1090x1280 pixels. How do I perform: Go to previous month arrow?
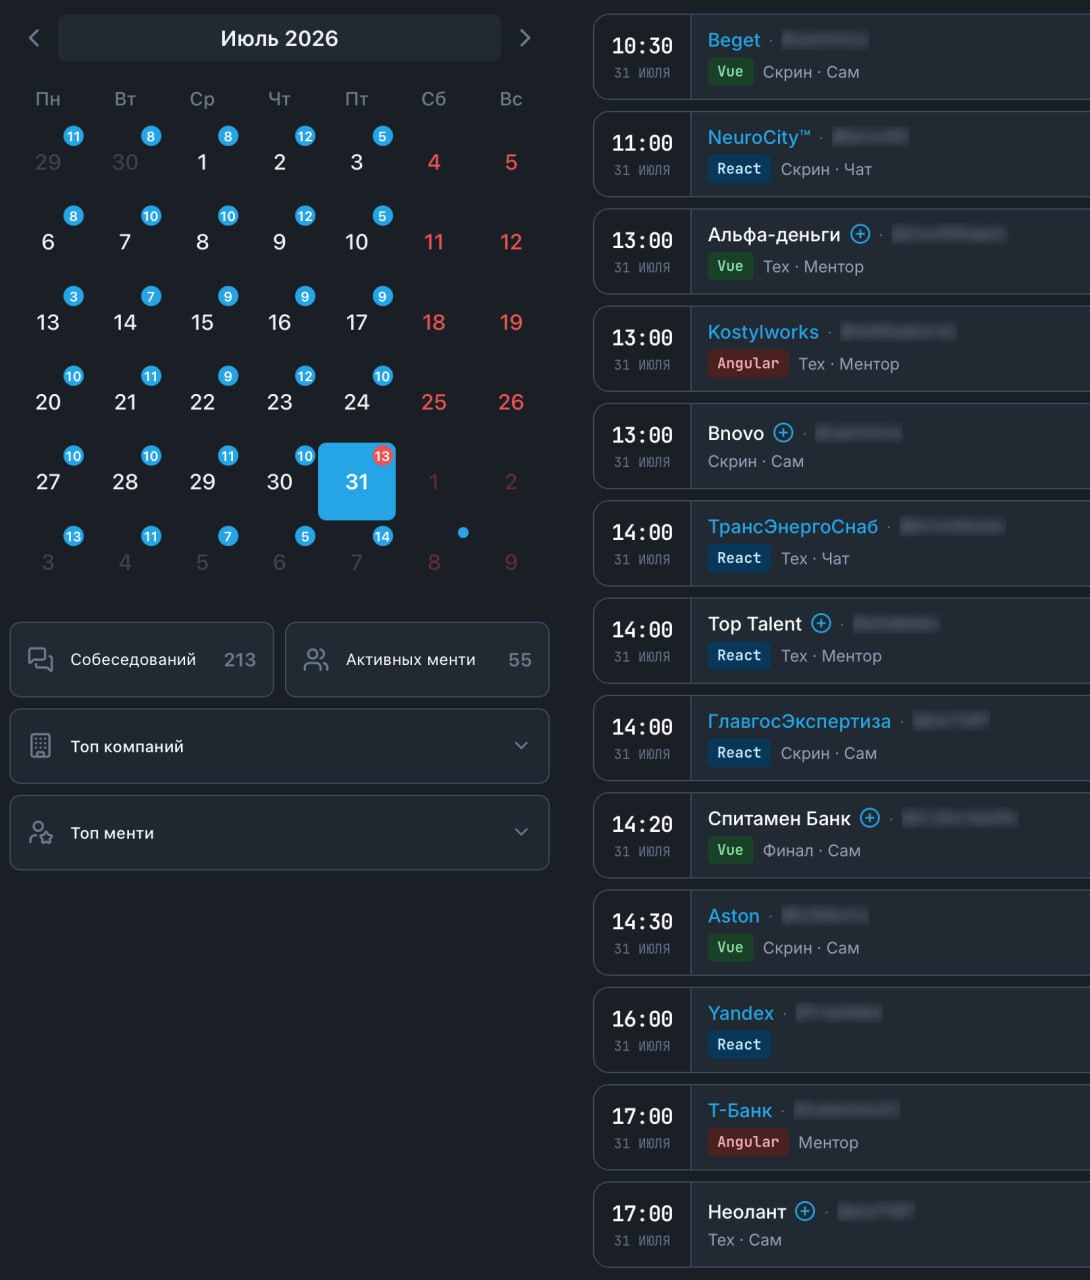[x=34, y=38]
